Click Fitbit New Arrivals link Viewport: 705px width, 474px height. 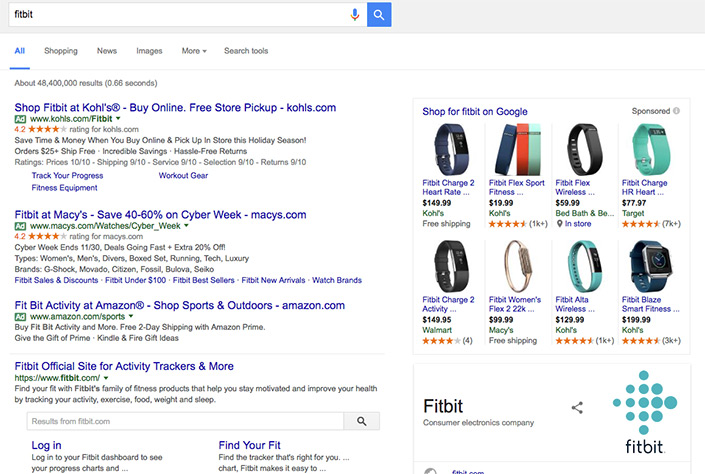click(x=273, y=280)
